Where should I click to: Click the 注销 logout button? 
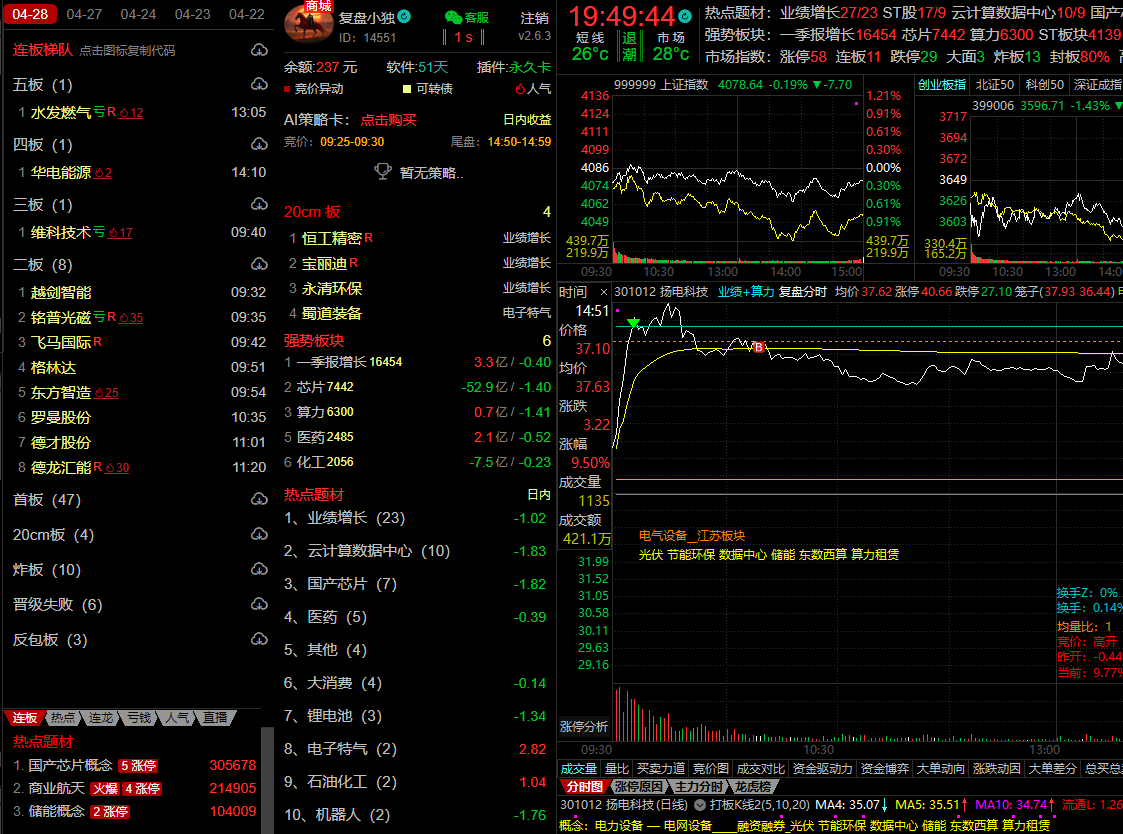point(534,18)
